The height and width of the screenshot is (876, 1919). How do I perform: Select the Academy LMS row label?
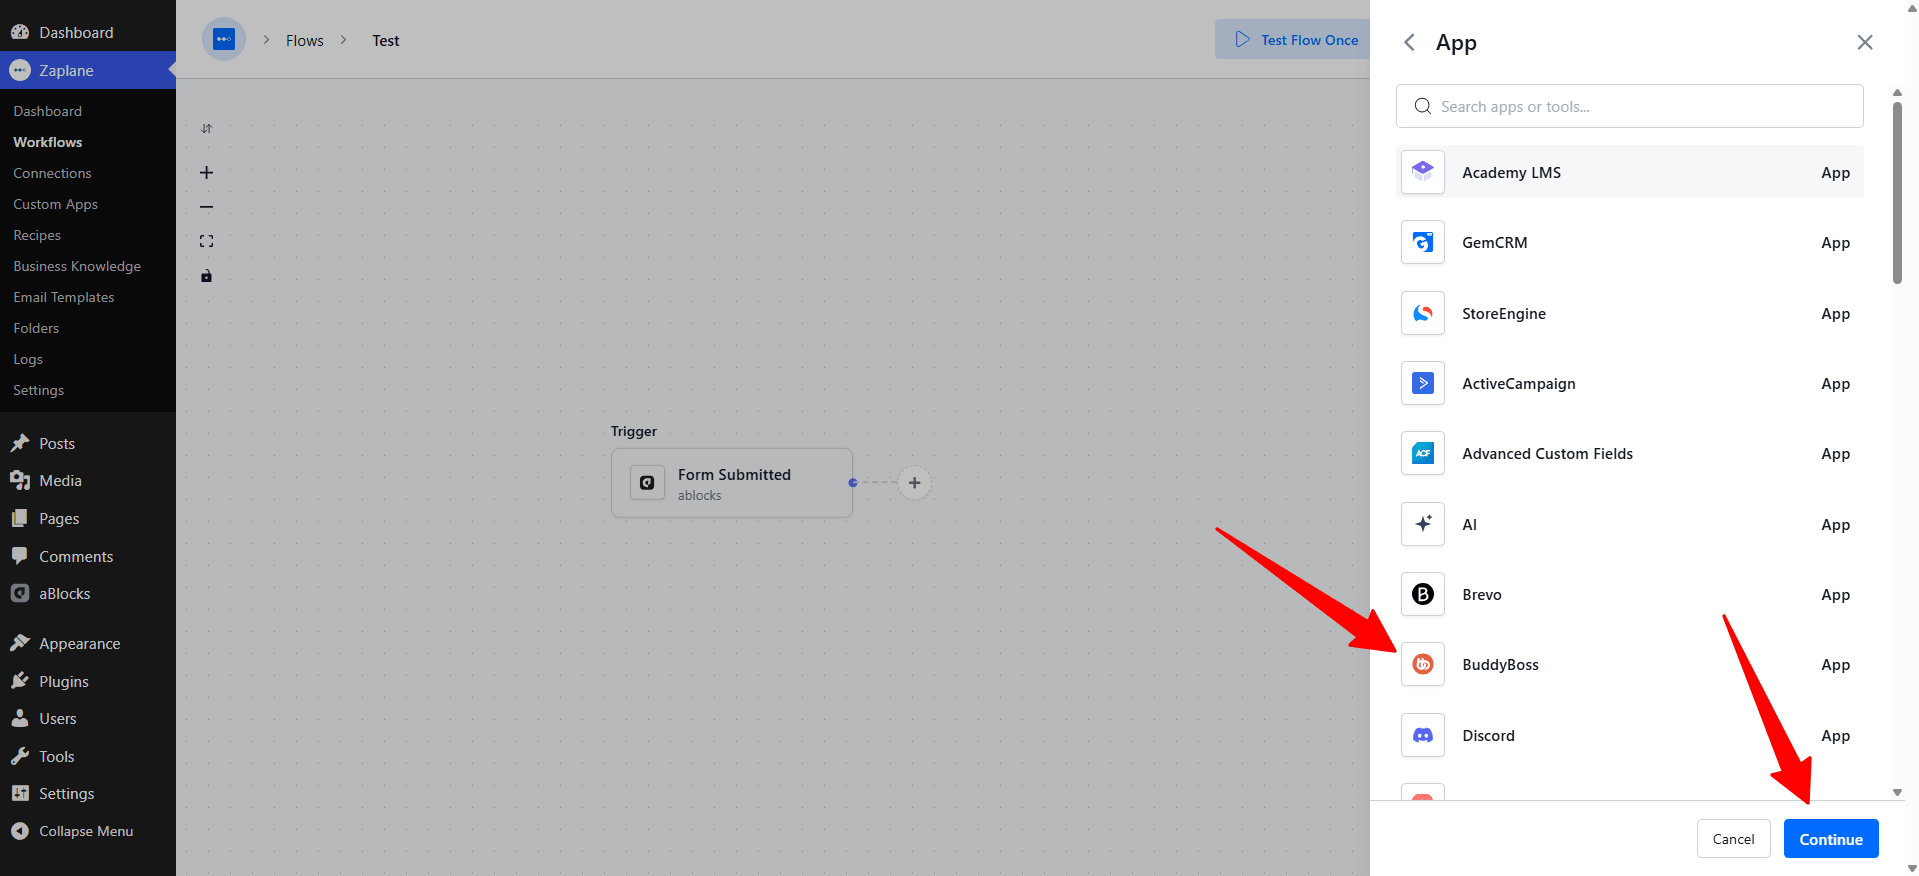pyautogui.click(x=1511, y=172)
